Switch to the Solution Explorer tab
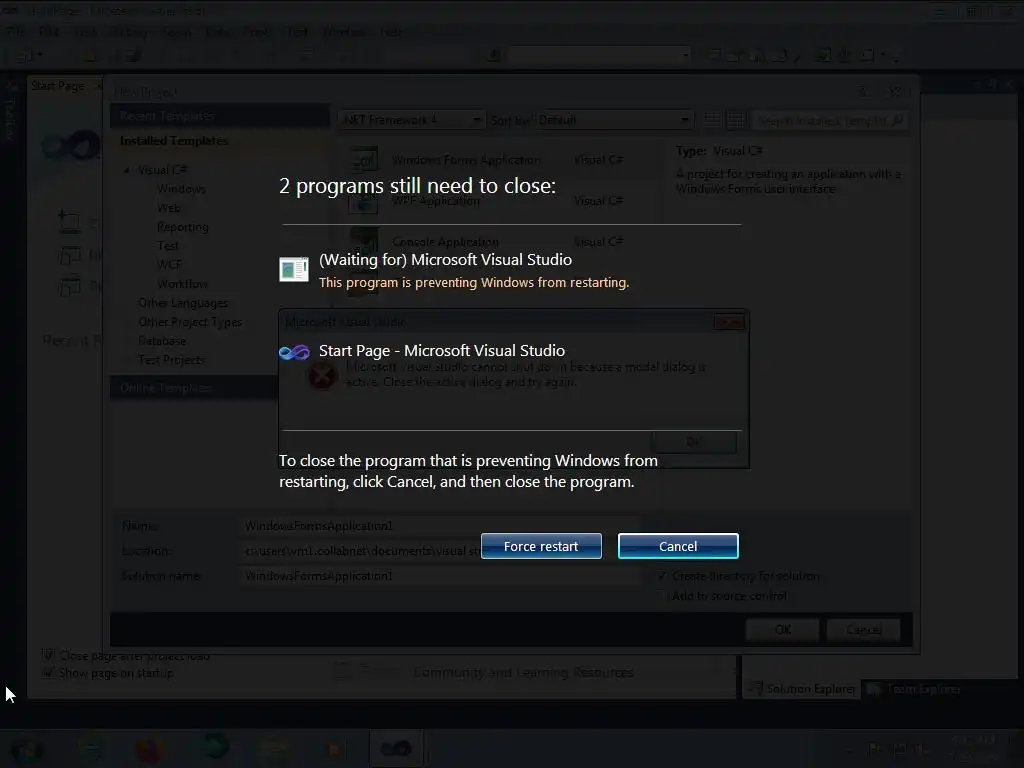Screen dimensions: 1024x768 pyautogui.click(x=802, y=689)
